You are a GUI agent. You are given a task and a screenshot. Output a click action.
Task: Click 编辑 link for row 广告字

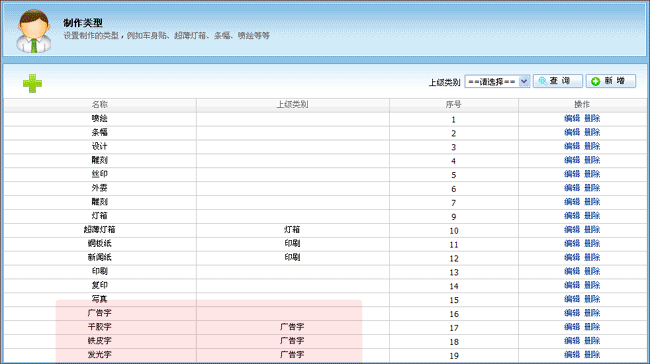click(x=572, y=313)
